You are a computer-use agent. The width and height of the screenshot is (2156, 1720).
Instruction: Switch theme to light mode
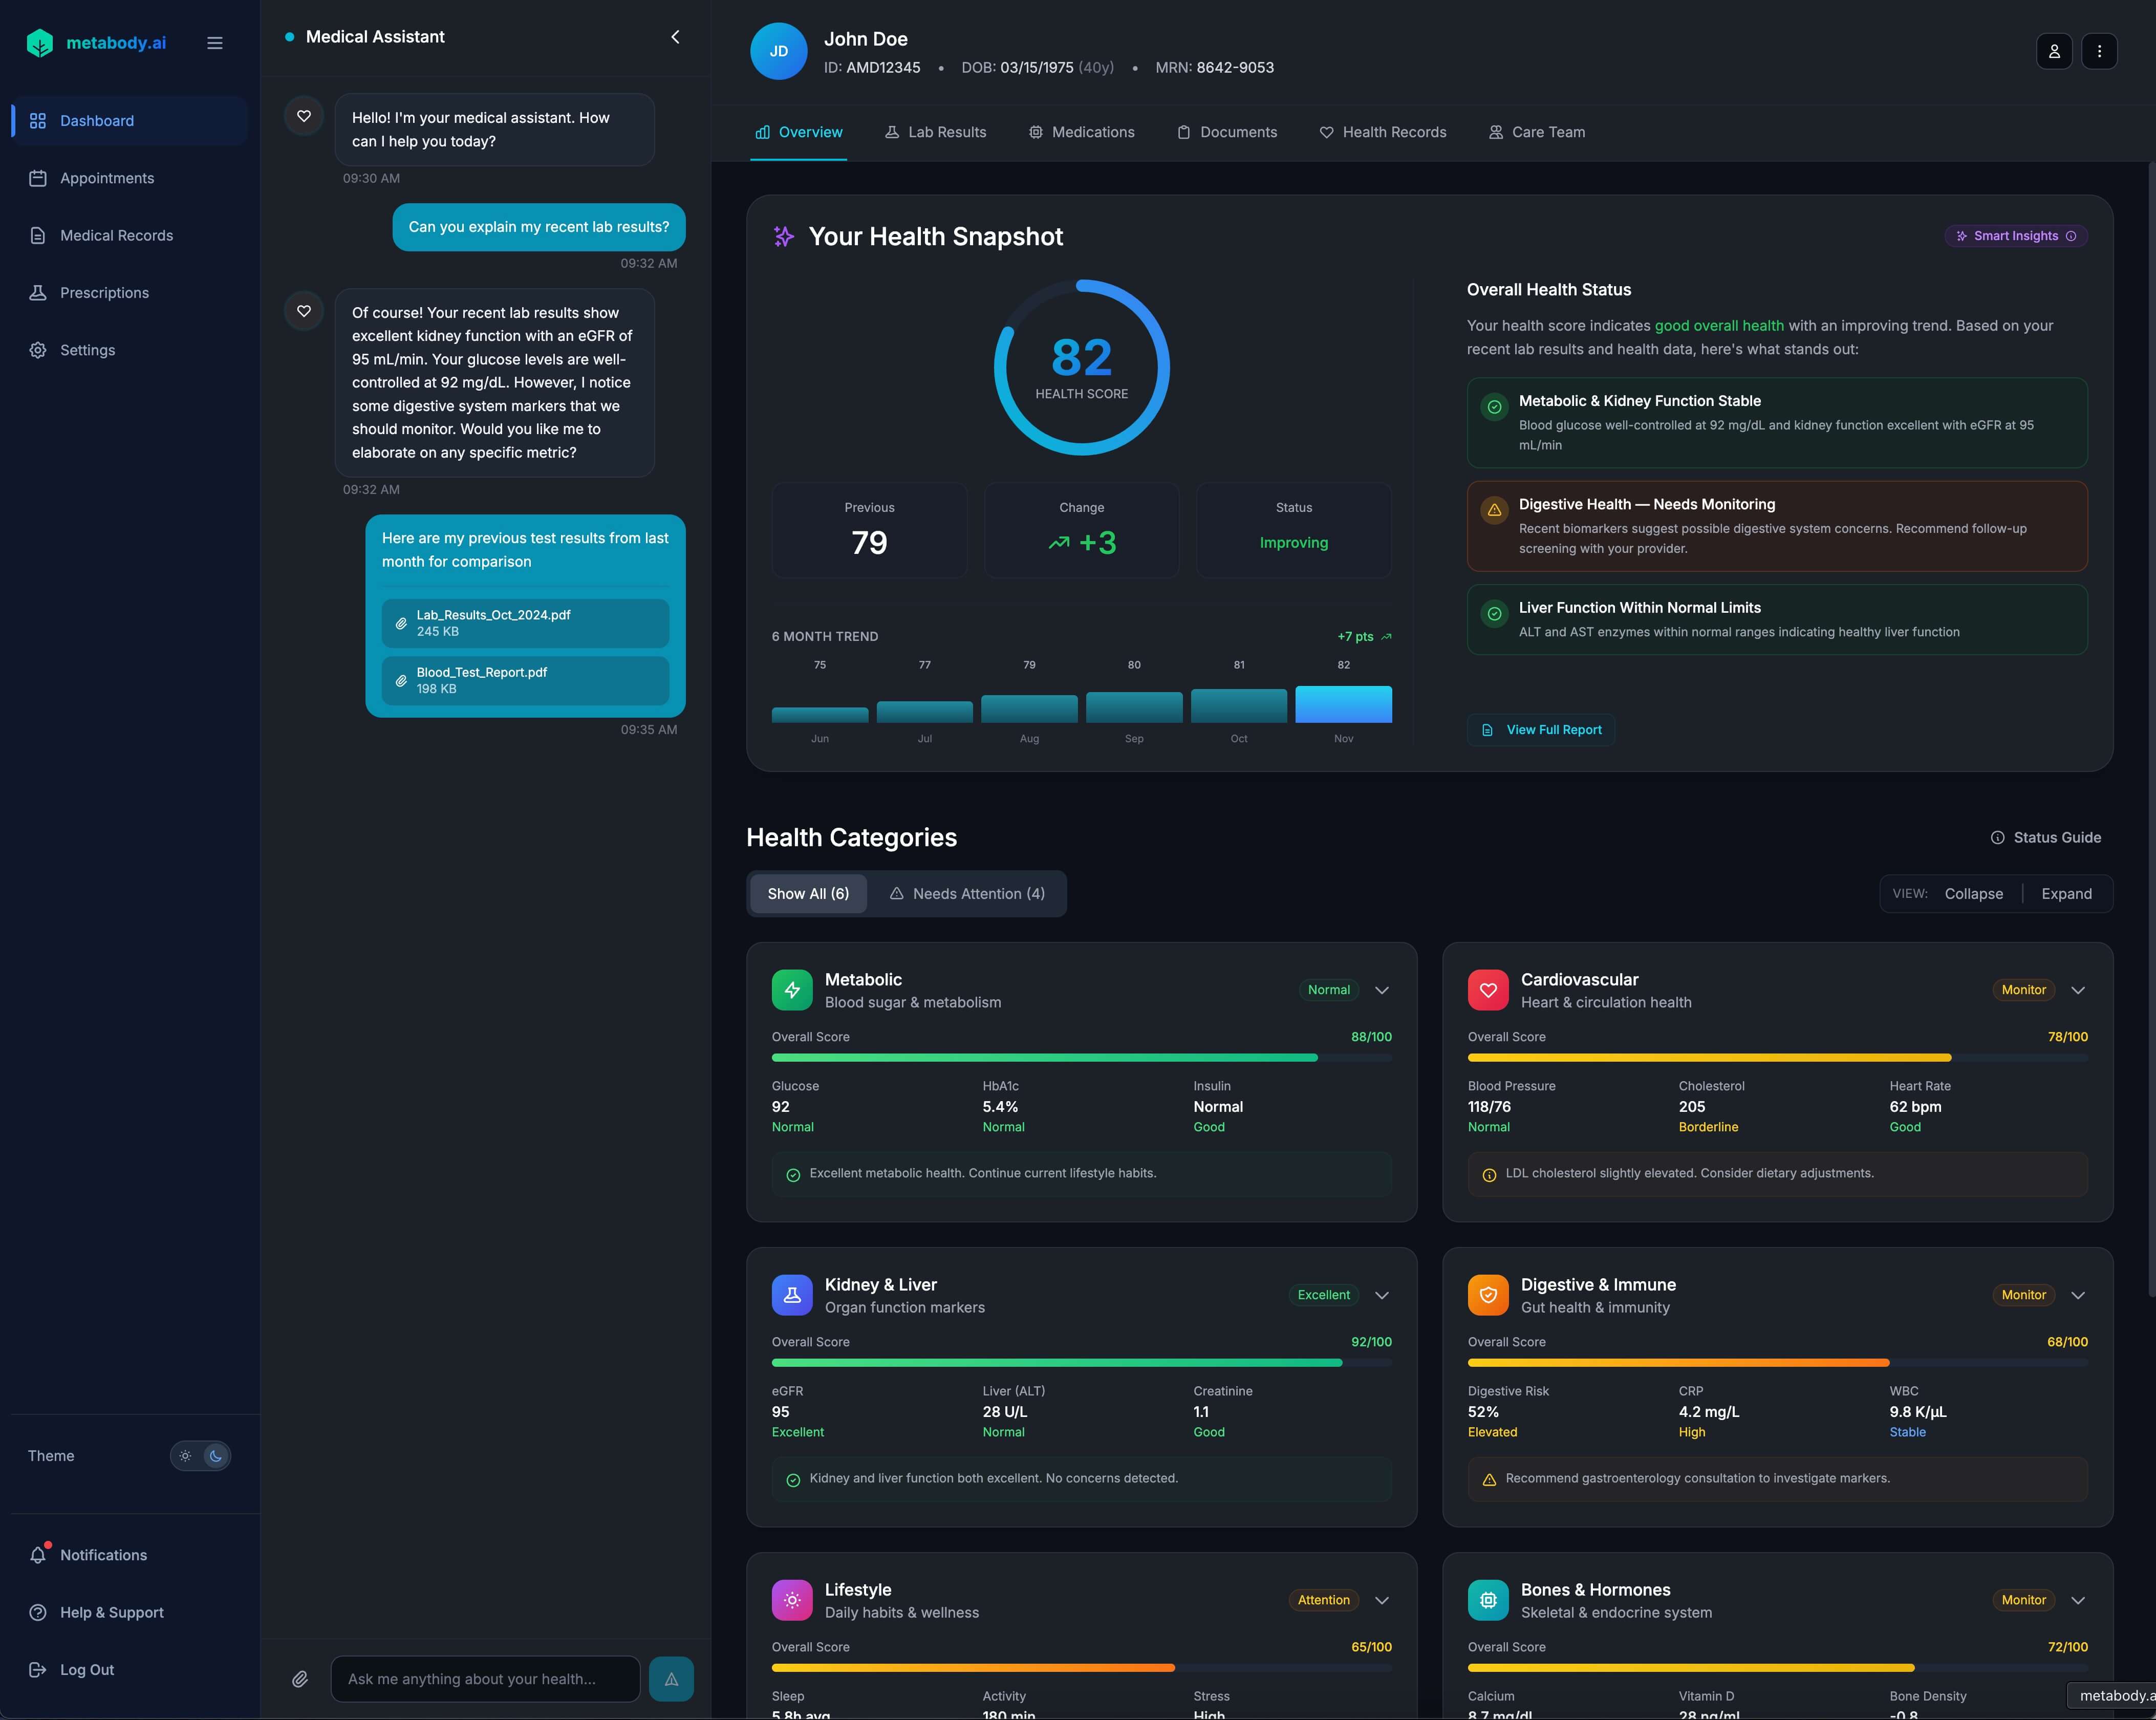(x=185, y=1456)
